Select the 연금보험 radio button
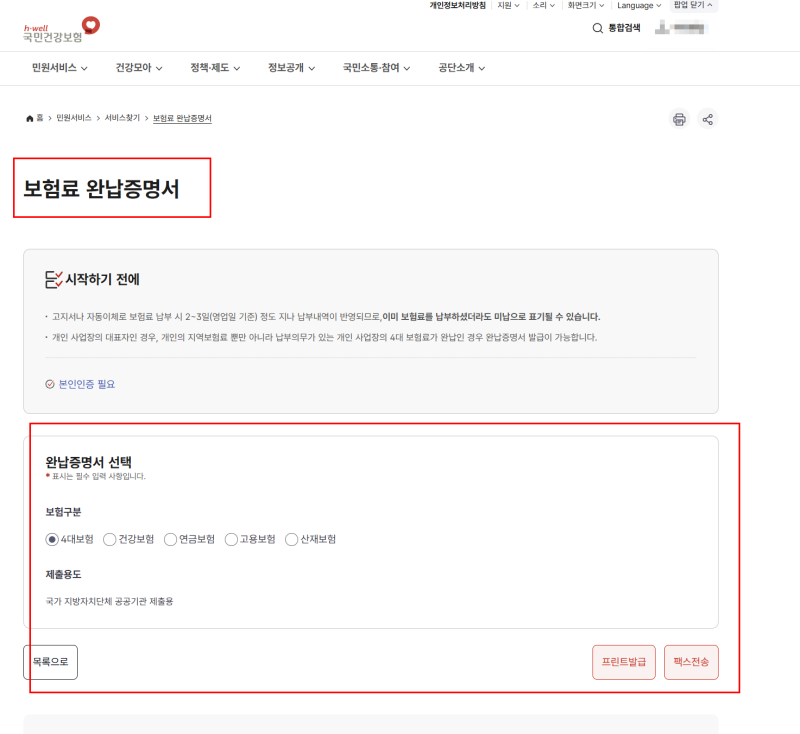The height and width of the screenshot is (734, 800). (x=170, y=539)
